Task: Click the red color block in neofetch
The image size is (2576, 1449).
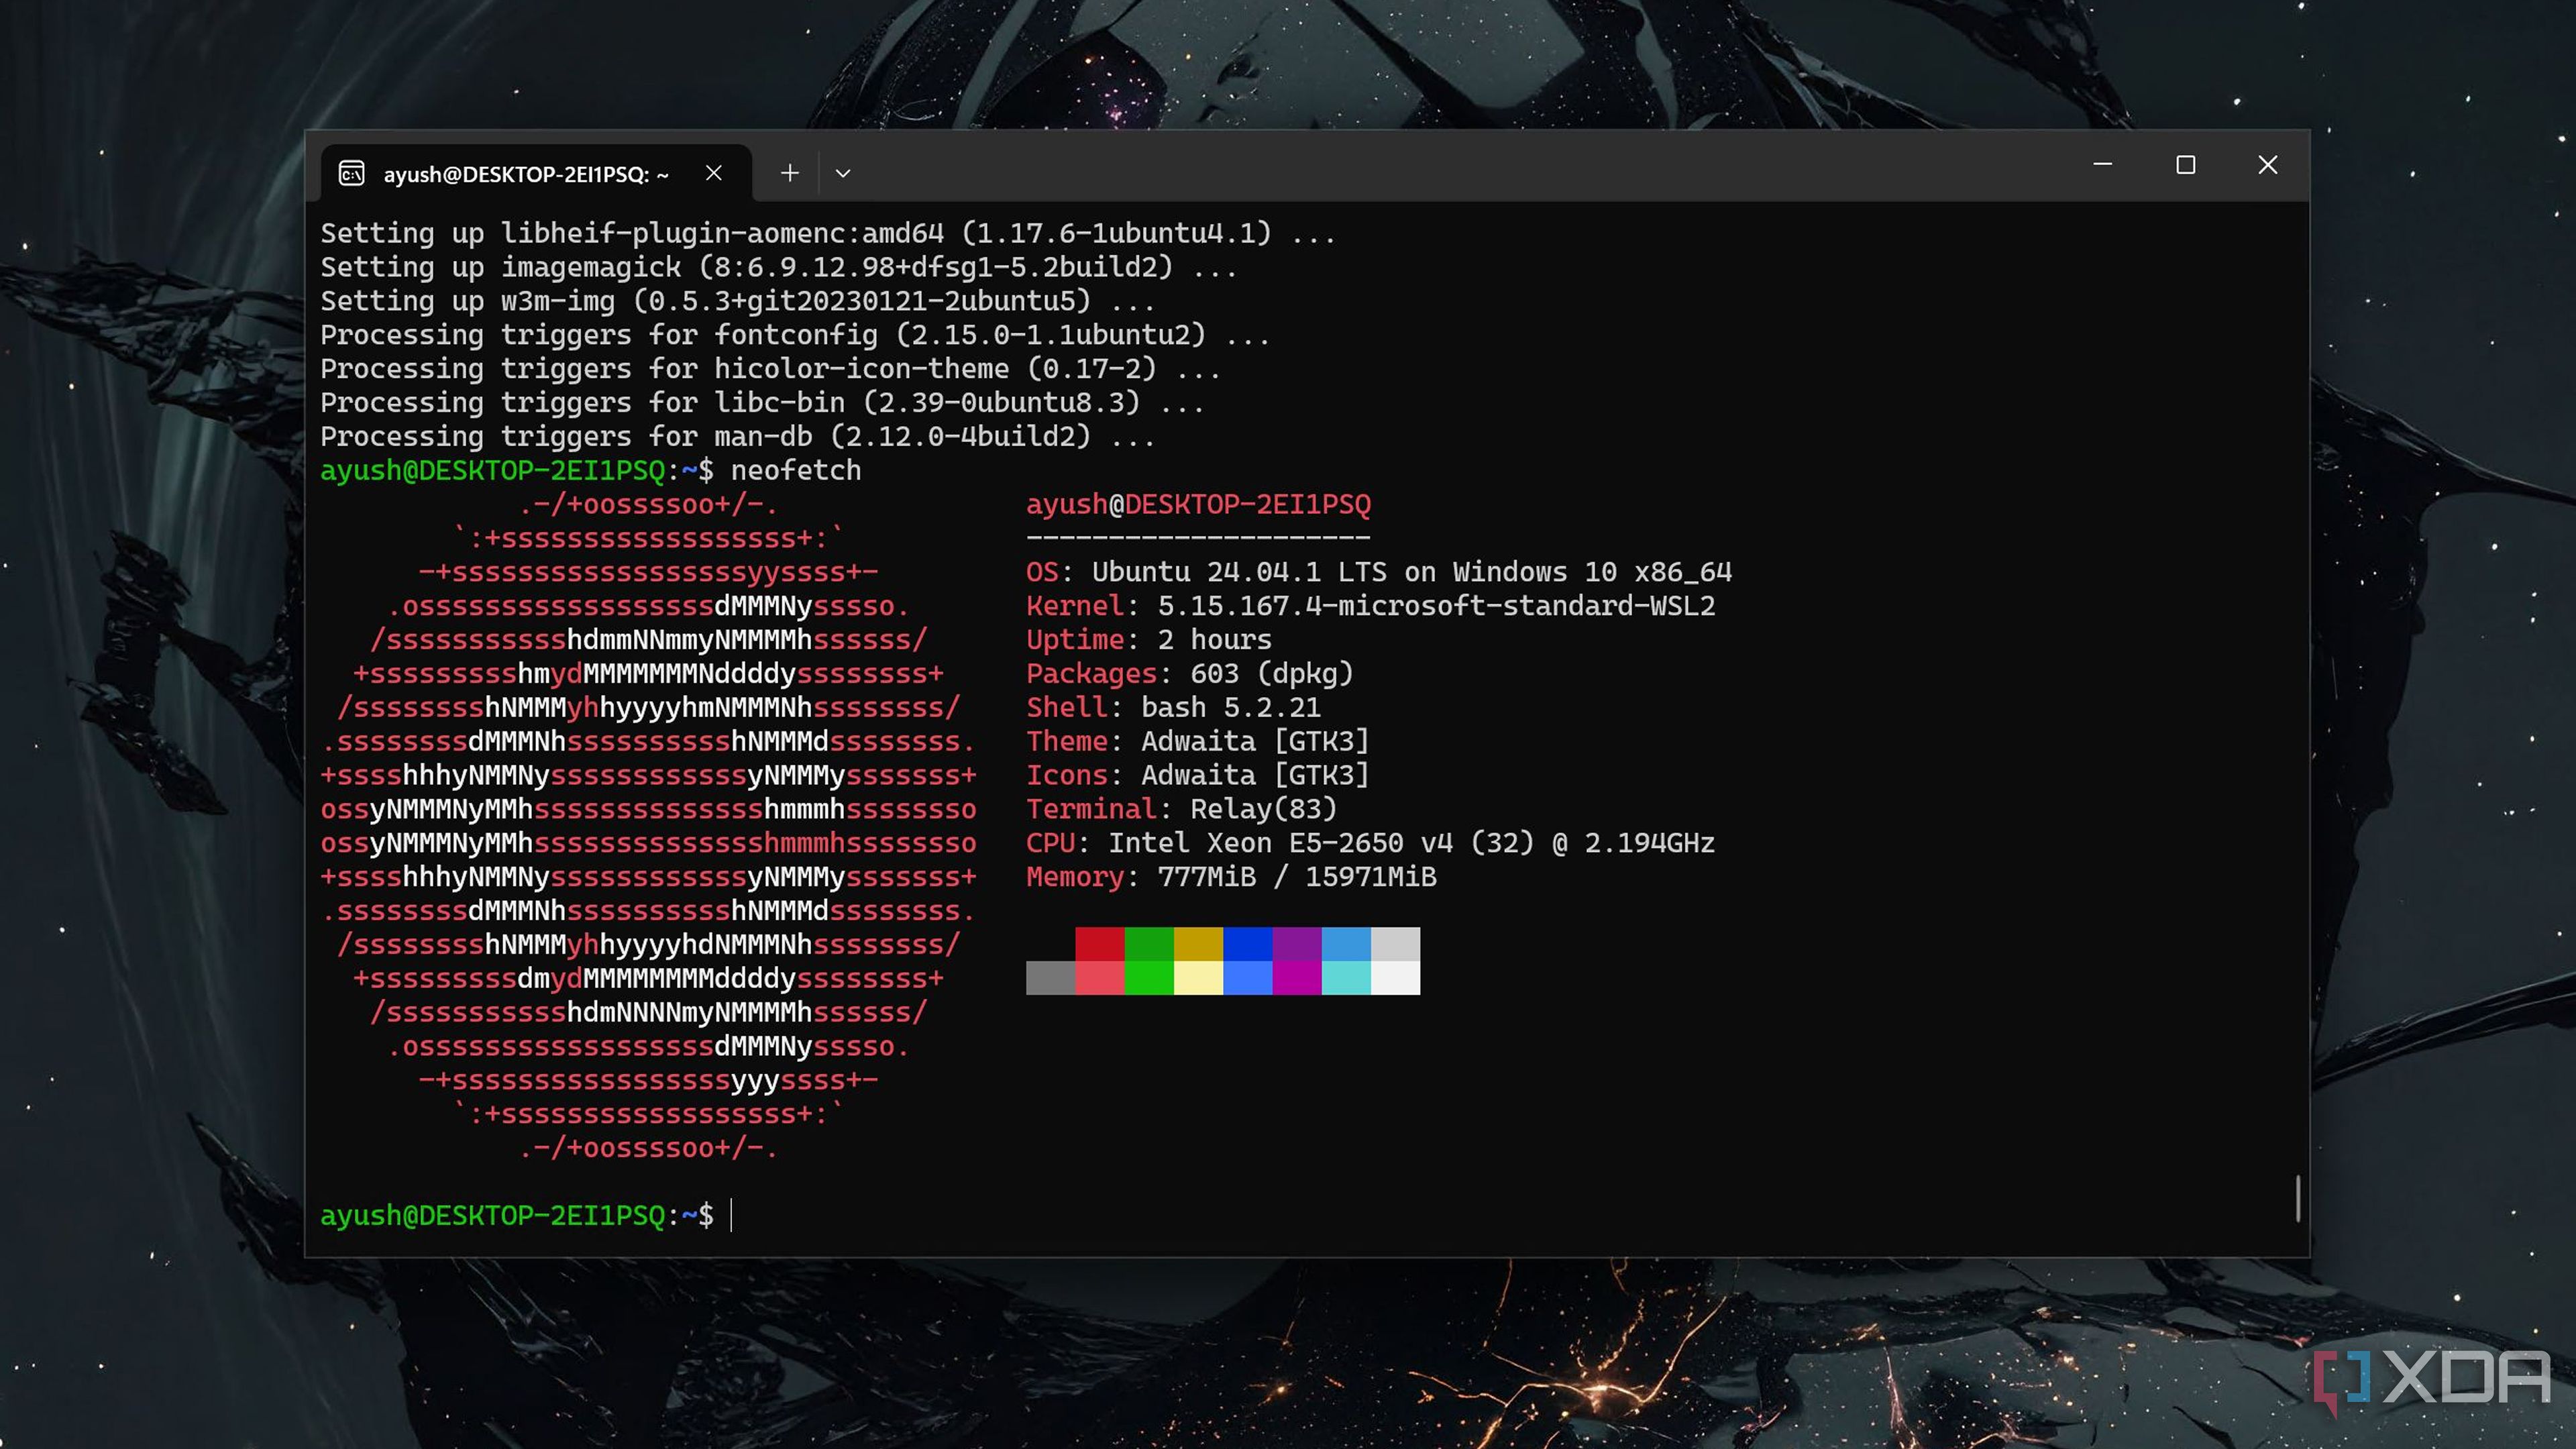Action: 1099,943
